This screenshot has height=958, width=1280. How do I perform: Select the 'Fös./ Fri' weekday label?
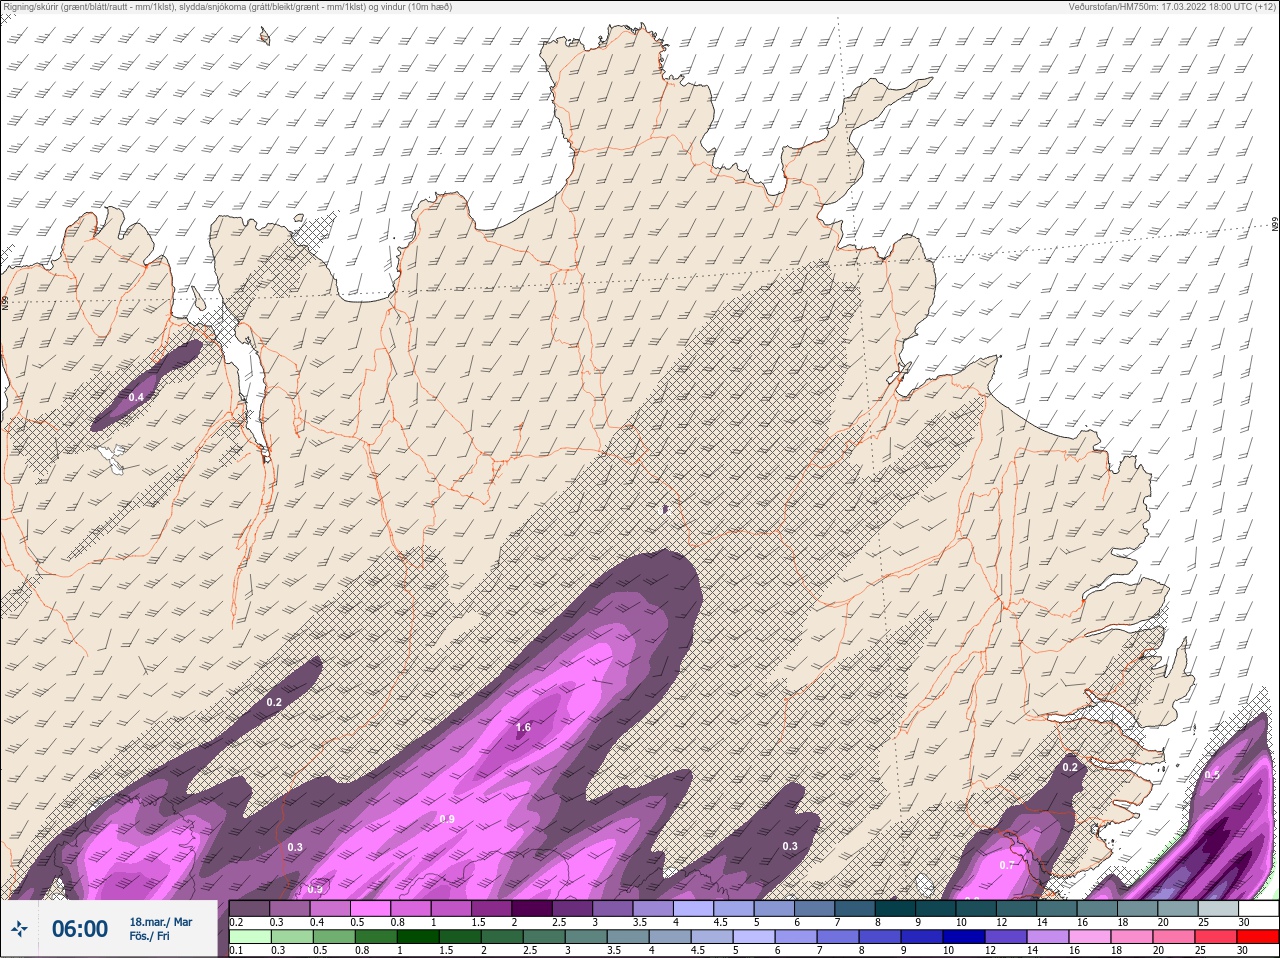(x=148, y=936)
